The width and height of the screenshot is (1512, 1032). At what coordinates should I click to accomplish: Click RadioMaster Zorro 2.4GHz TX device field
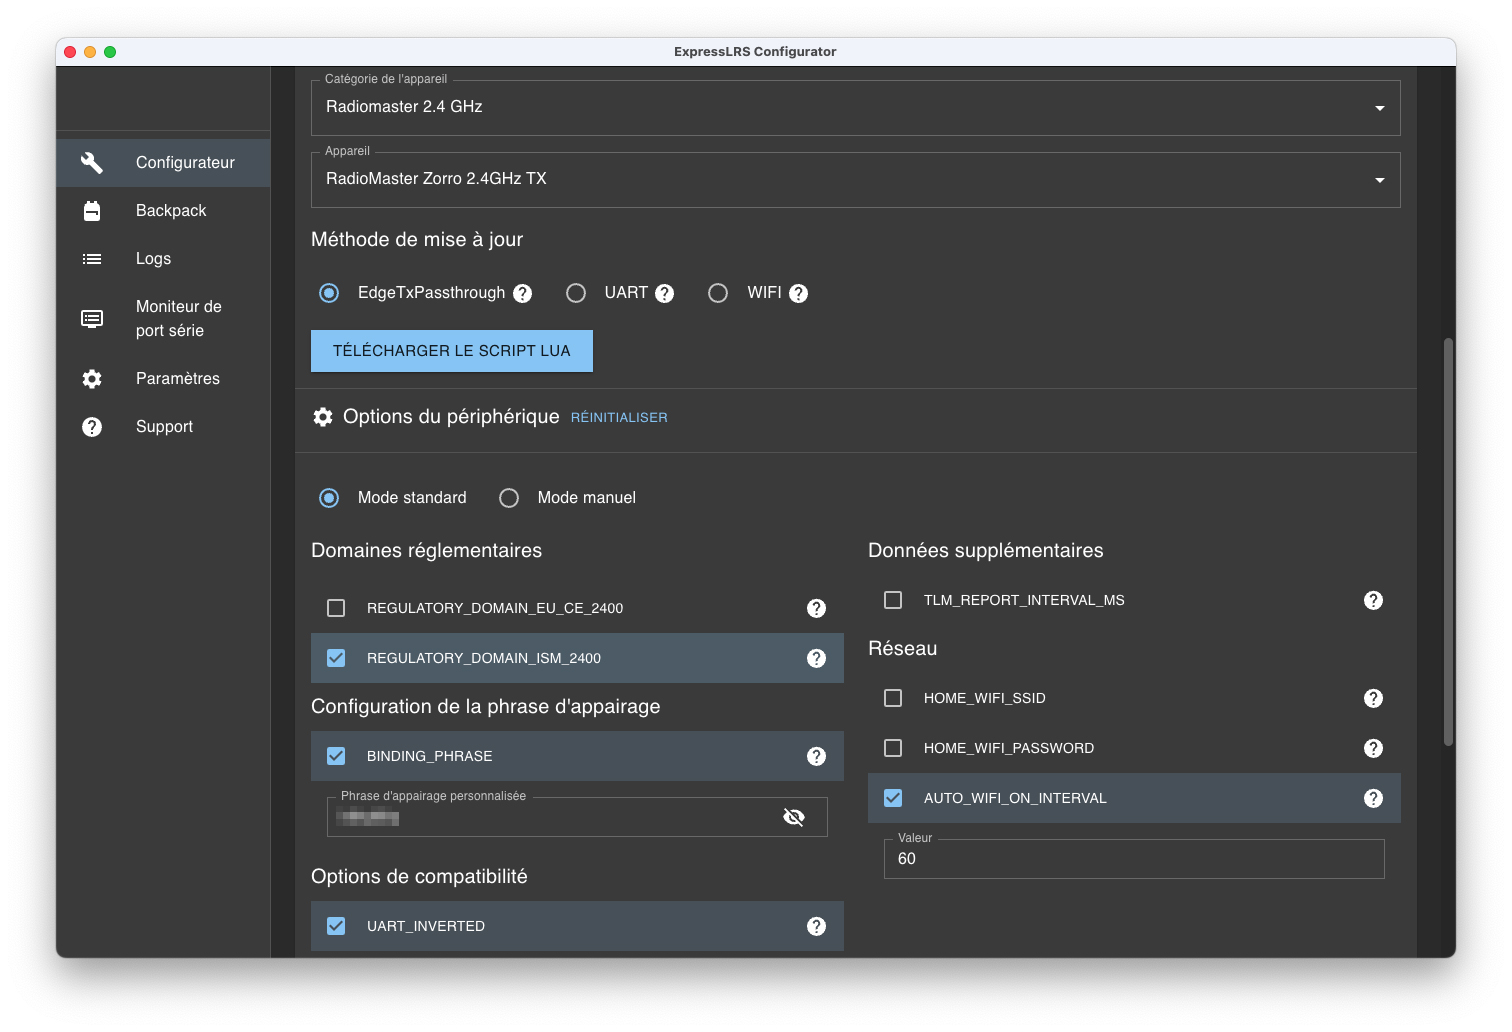tap(856, 179)
